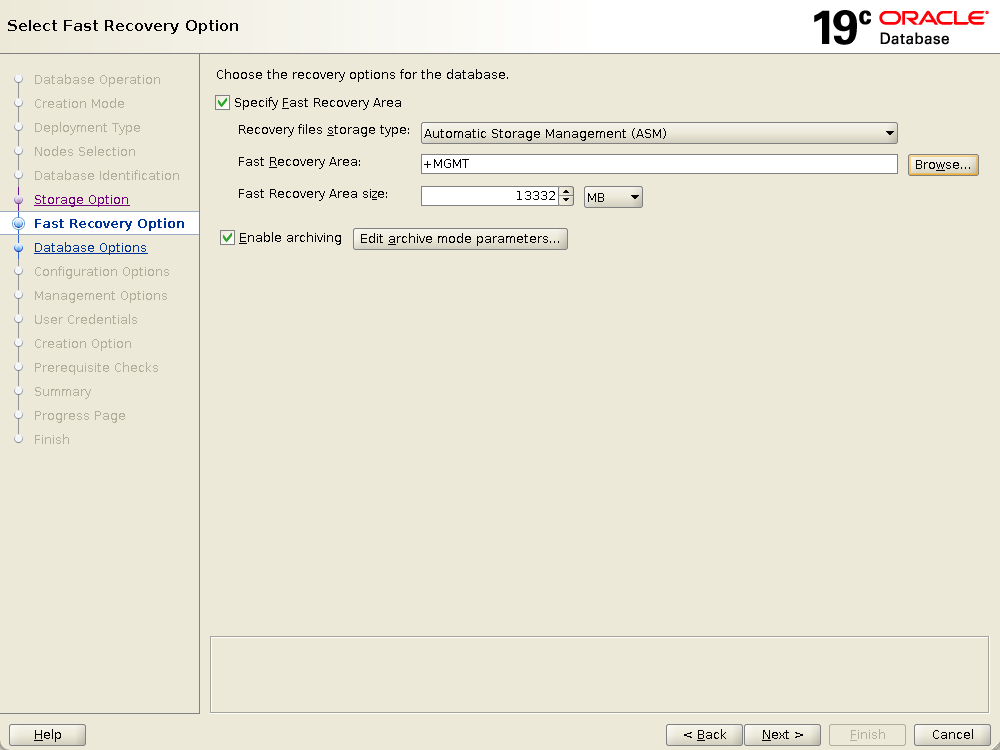Click the Storage Option step bullet icon

[x=18, y=200]
